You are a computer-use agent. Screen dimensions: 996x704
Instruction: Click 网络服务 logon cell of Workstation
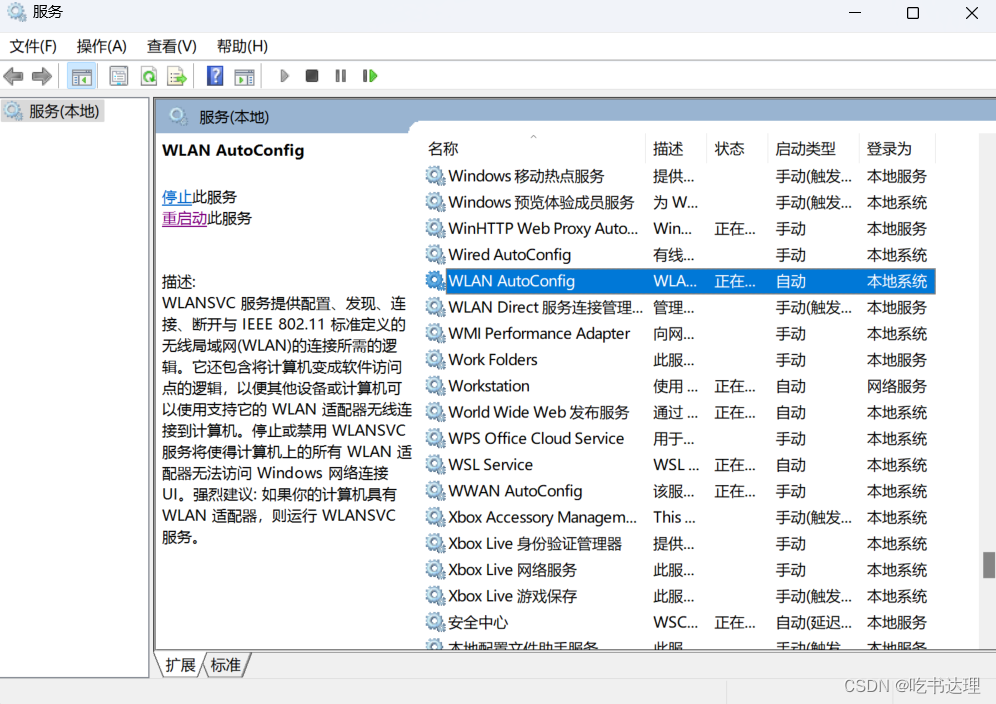[x=896, y=386]
